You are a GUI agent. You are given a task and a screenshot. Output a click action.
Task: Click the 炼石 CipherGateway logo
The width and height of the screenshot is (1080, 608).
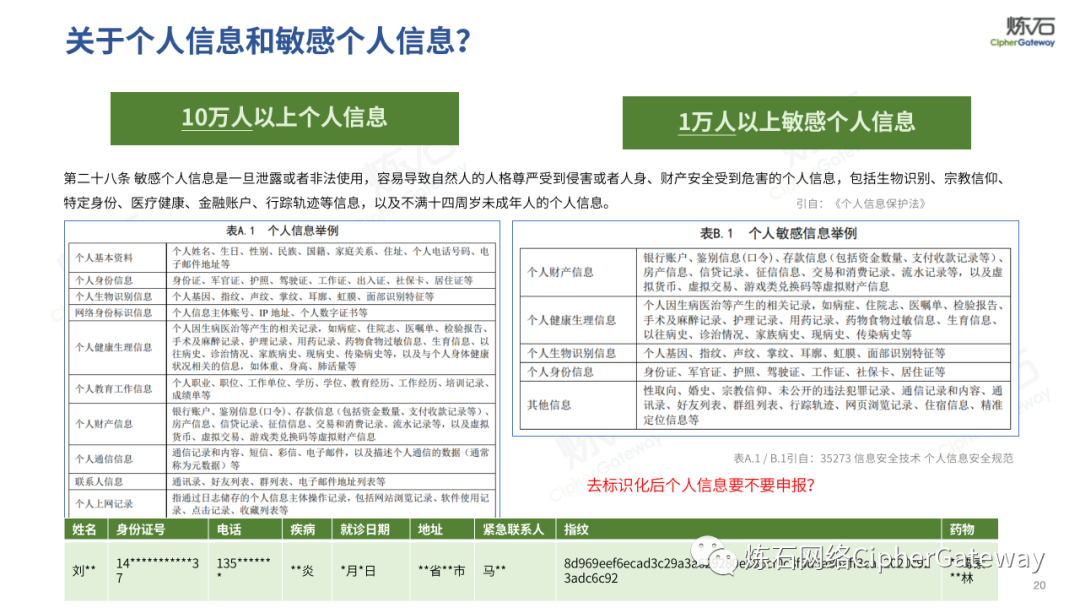click(1023, 32)
